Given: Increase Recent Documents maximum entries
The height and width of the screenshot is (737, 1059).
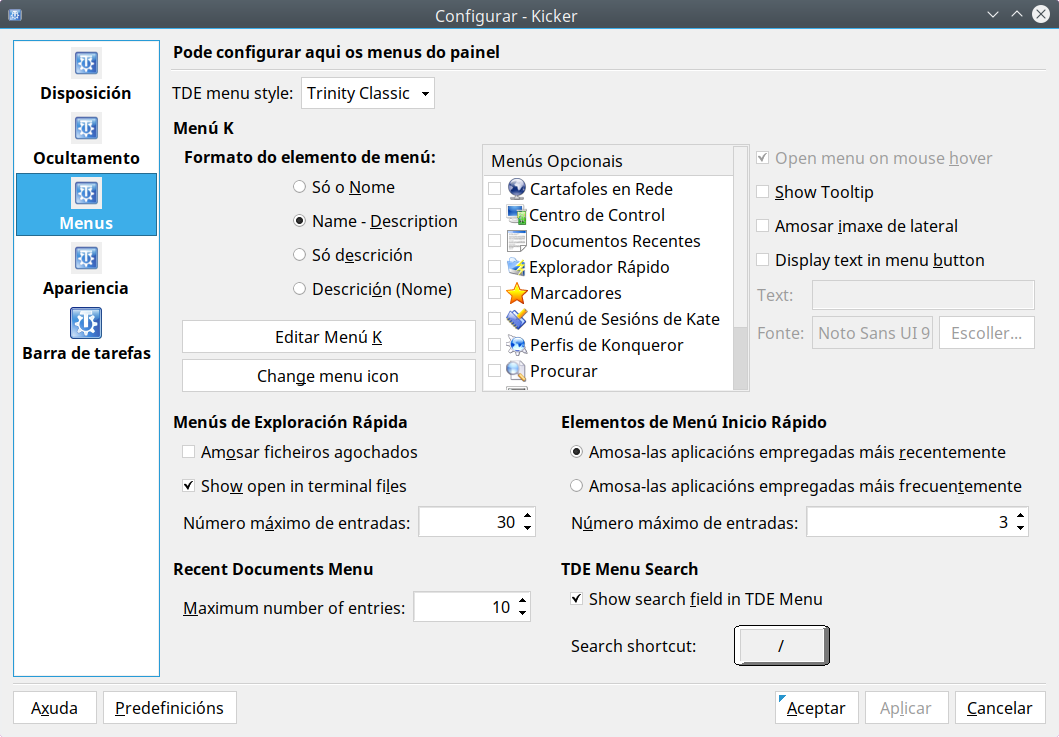Looking at the screenshot, I should 523,600.
